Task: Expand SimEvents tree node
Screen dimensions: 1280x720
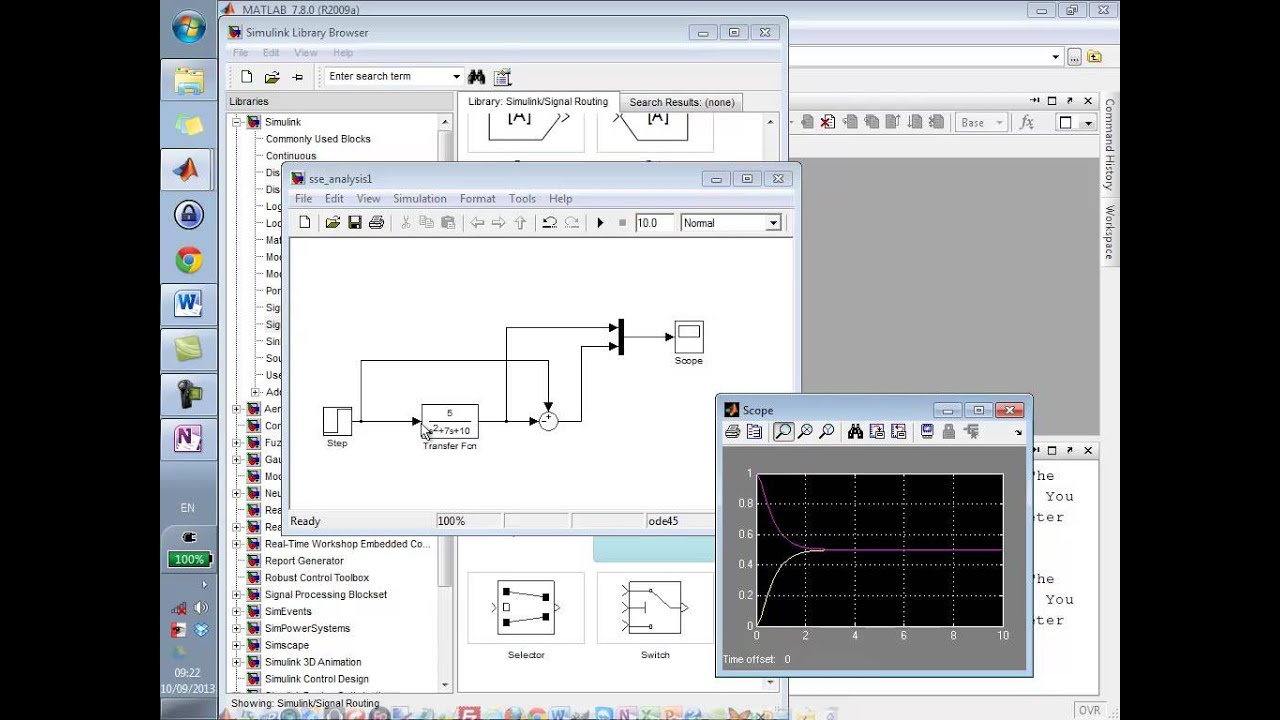Action: coord(238,612)
